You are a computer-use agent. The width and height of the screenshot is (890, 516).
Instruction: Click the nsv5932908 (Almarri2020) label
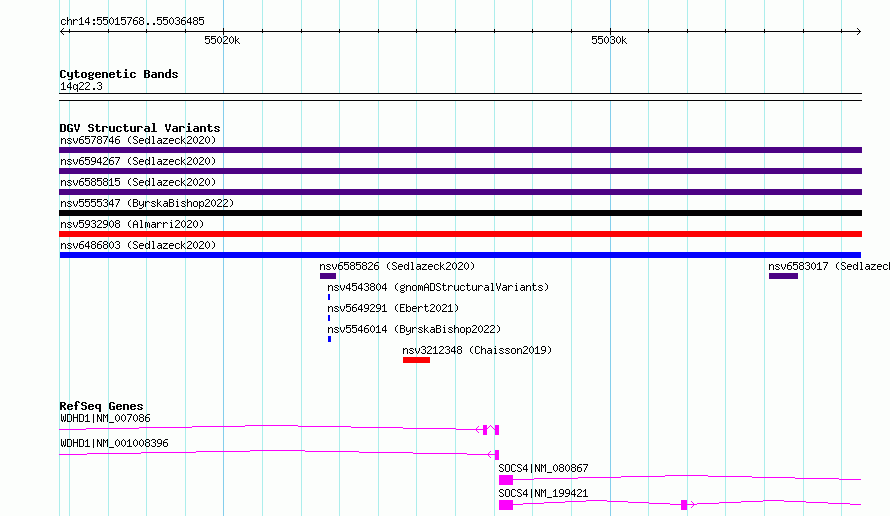pyautogui.click(x=132, y=224)
